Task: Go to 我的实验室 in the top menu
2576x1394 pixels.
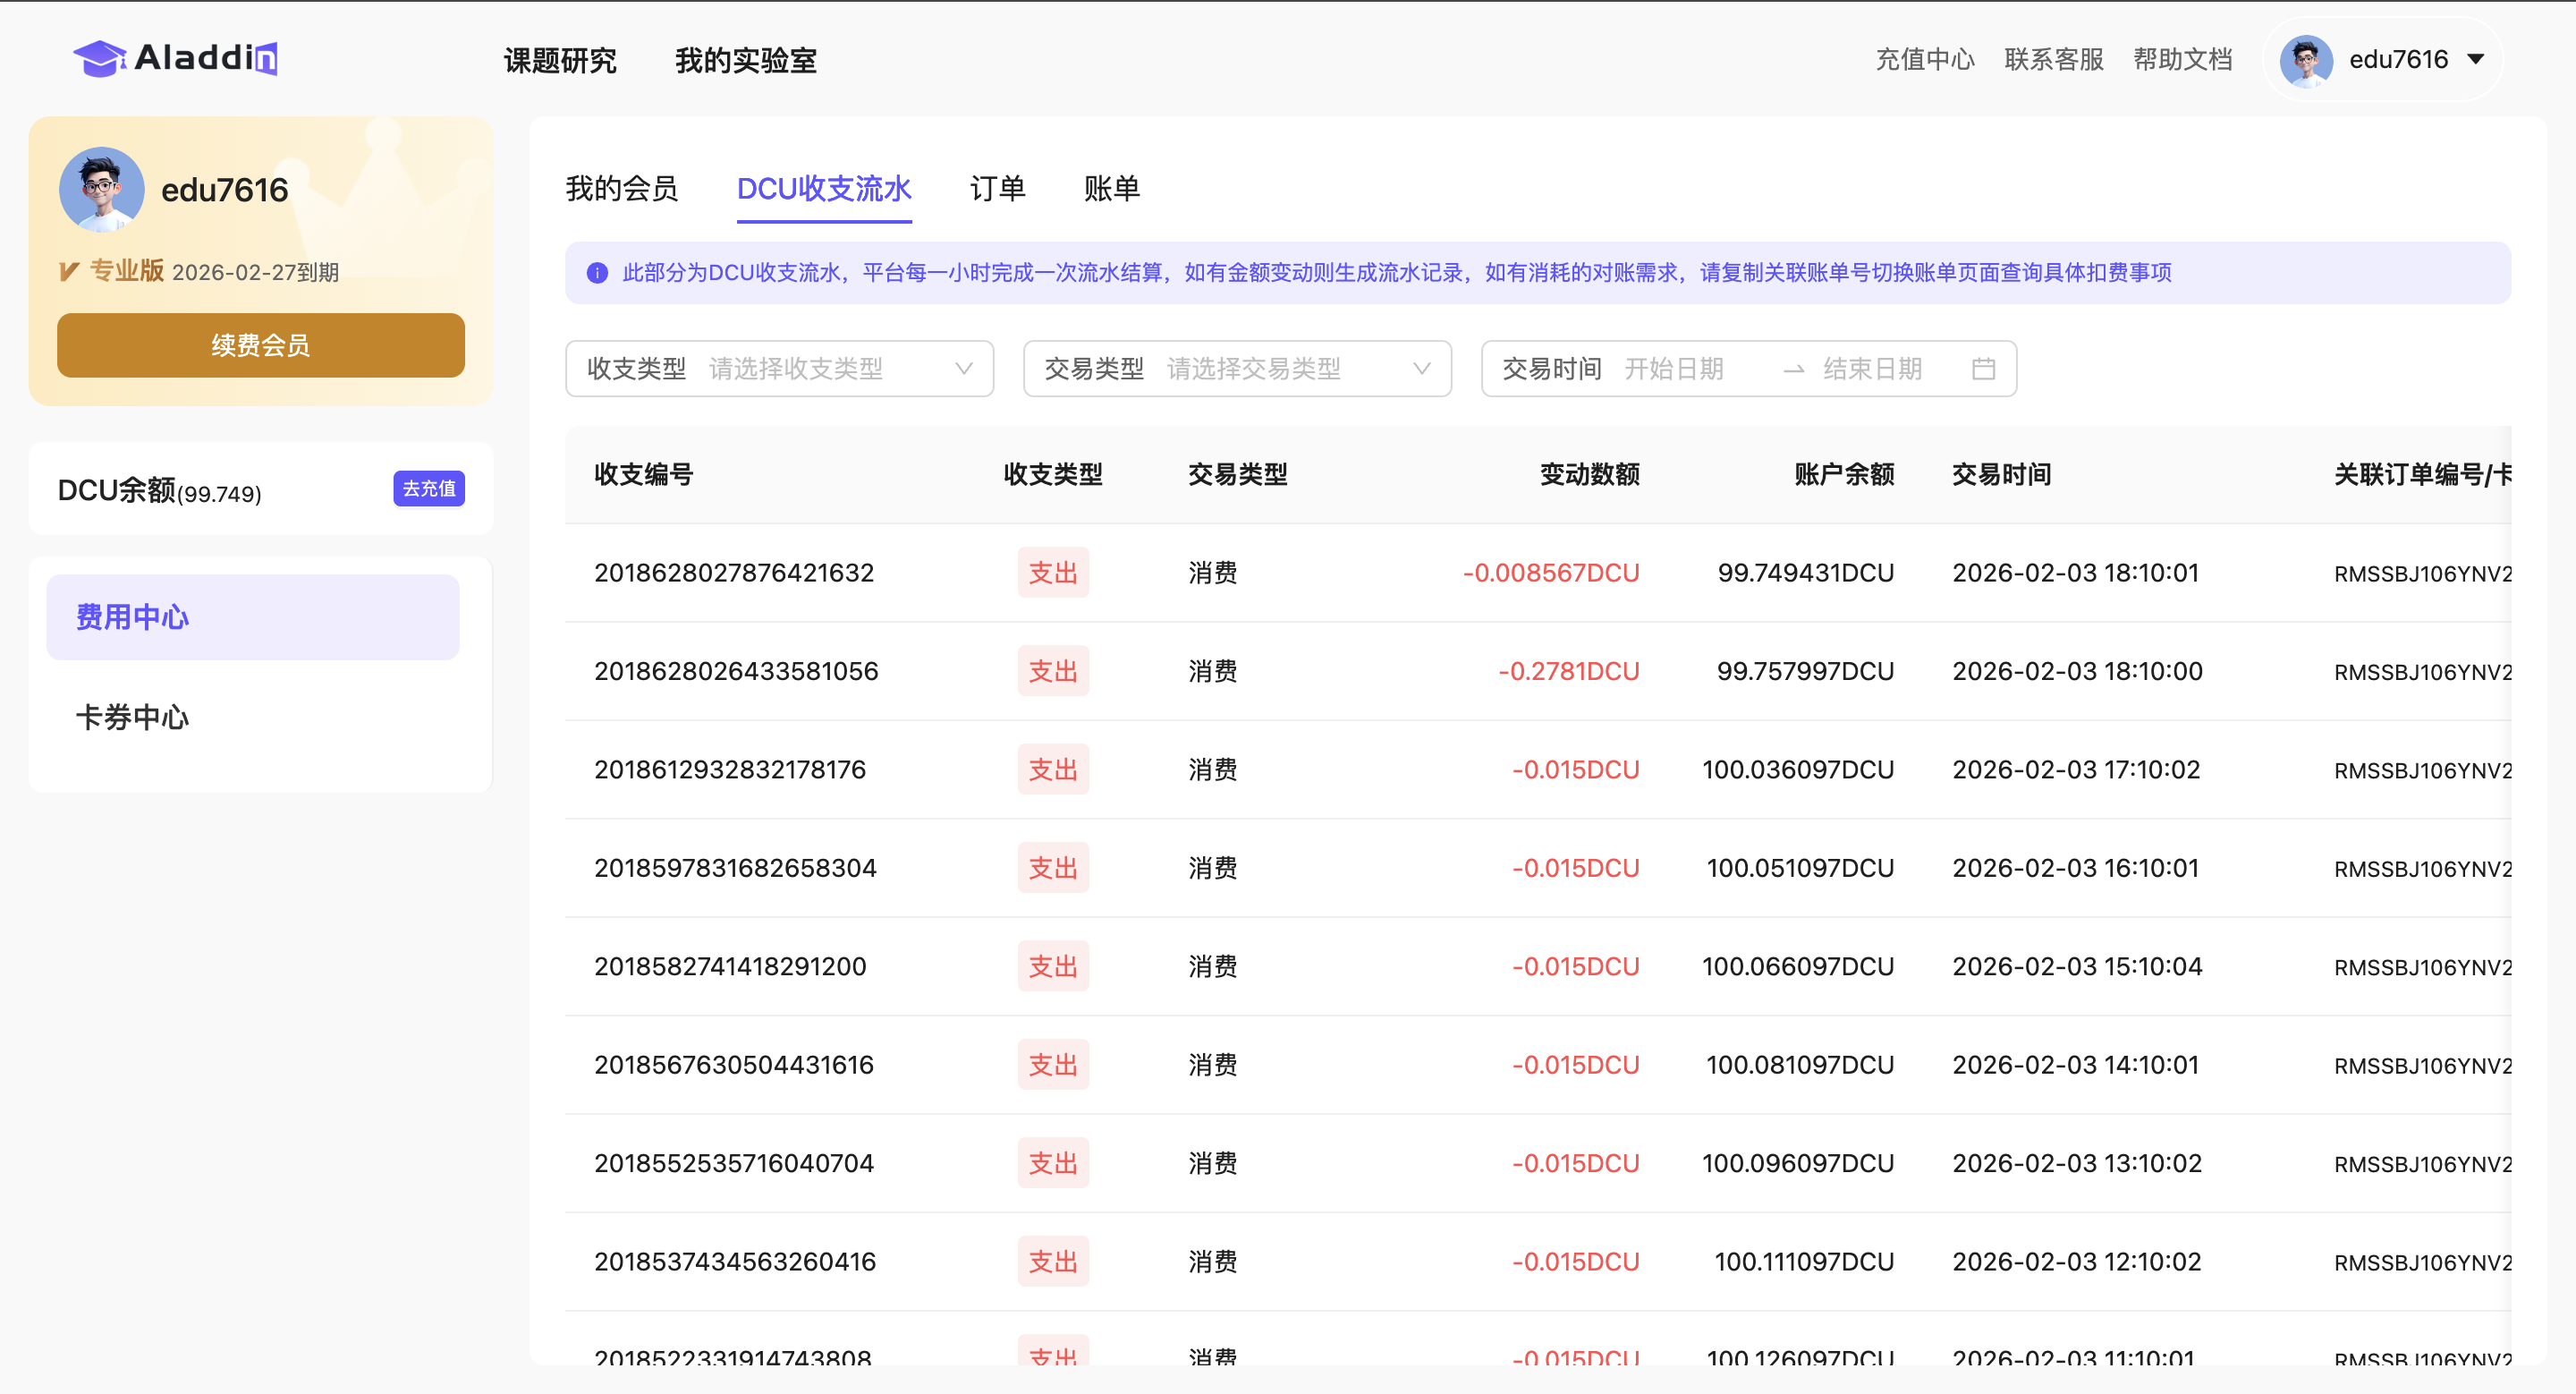Action: (745, 61)
